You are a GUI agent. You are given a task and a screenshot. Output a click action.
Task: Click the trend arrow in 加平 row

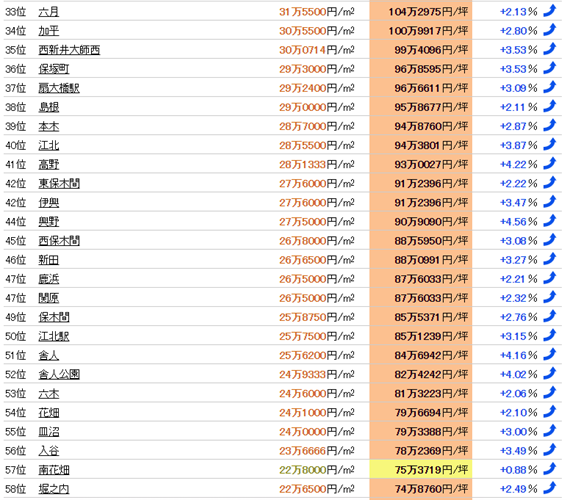tap(550, 30)
